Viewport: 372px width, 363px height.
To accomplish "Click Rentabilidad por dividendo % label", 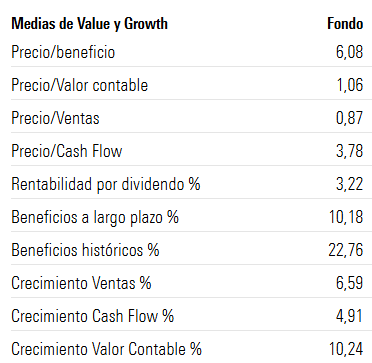I will tap(106, 185).
